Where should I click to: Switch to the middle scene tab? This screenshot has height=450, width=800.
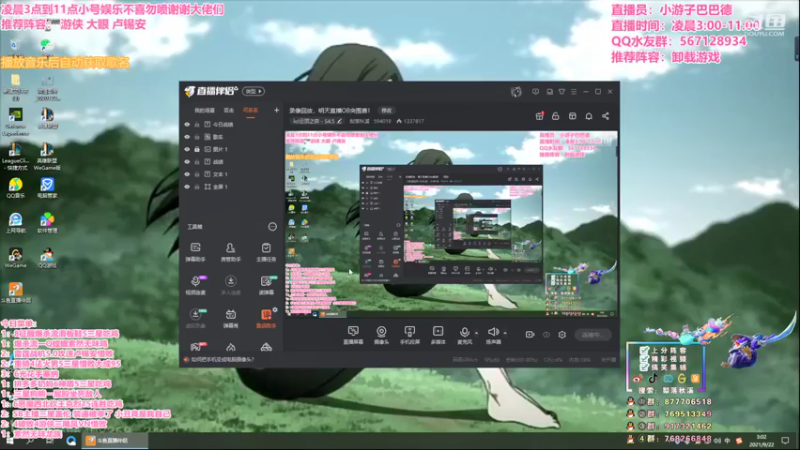(229, 110)
